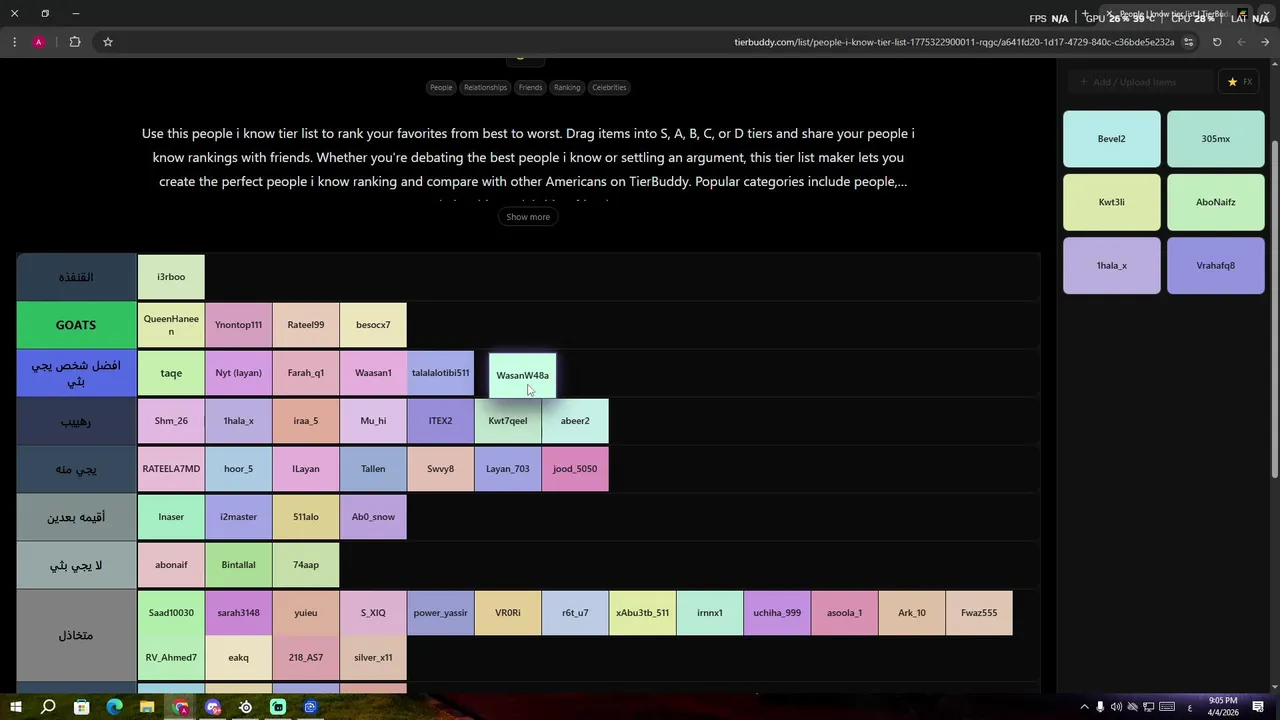Select the QueenHaneen tile
Screen dimensions: 1280x720
(171, 325)
